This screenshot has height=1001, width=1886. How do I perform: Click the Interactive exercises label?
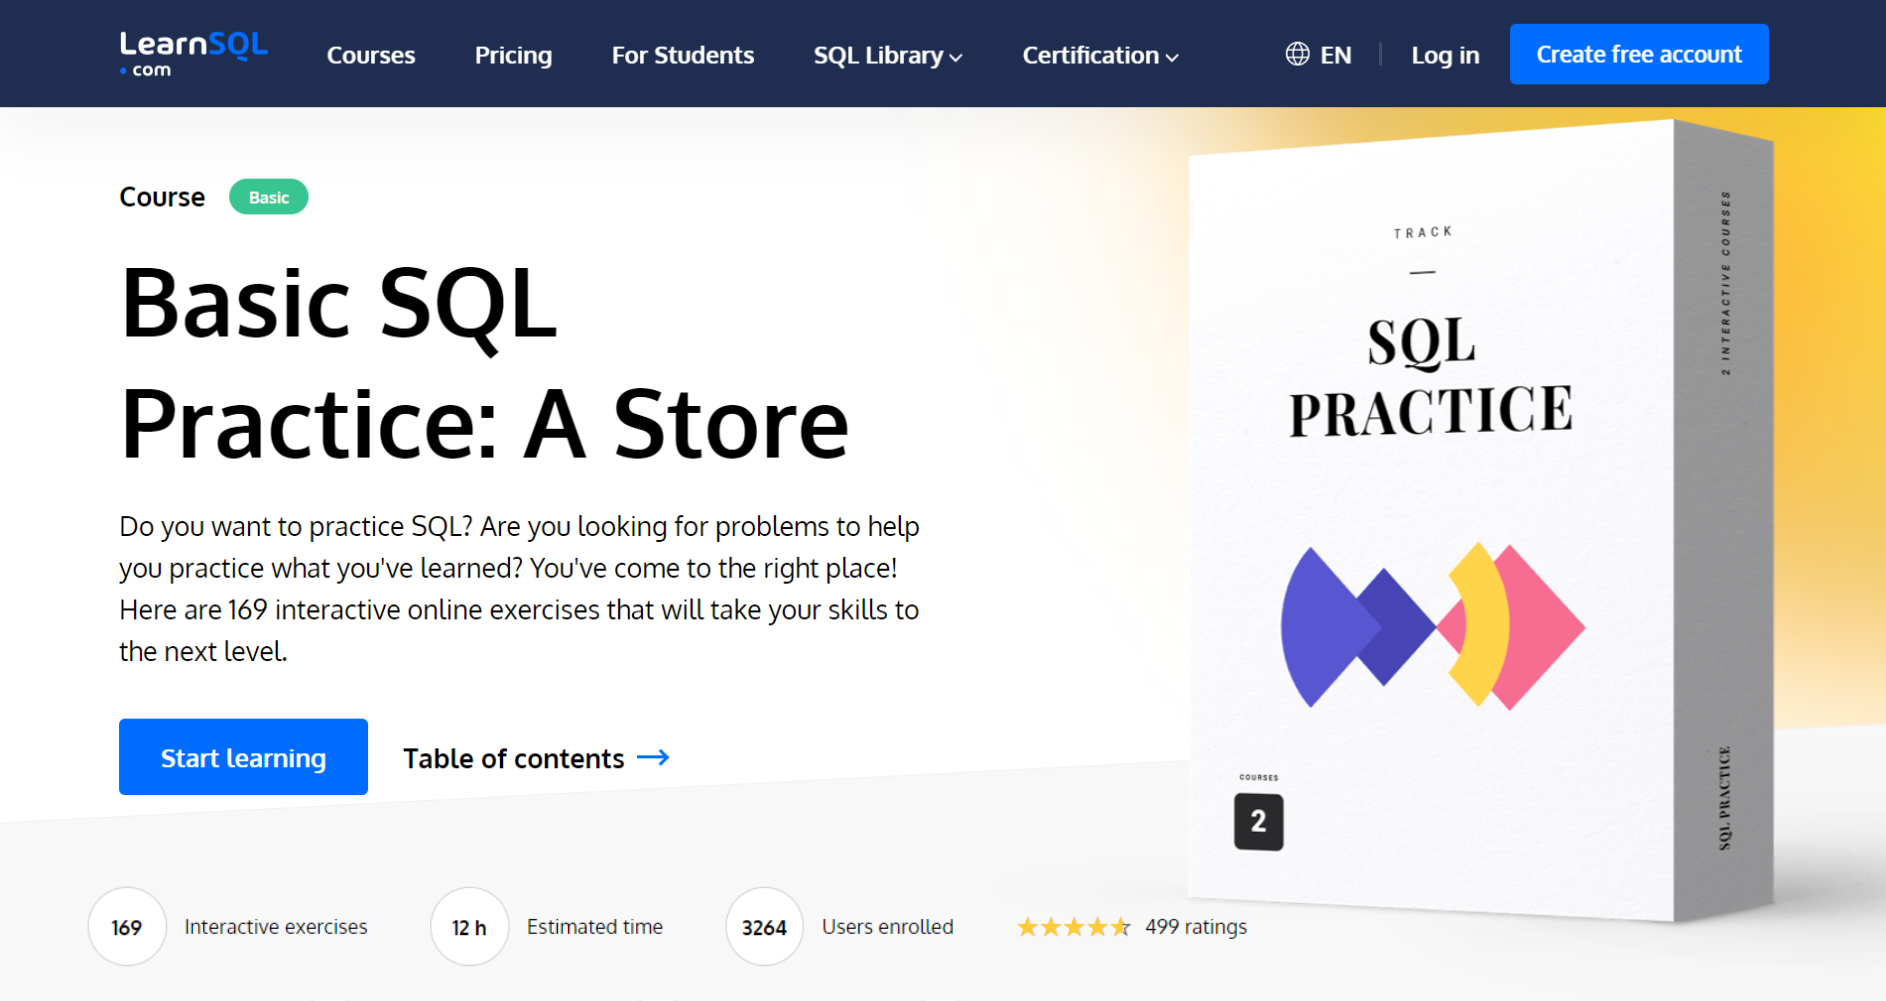pos(276,927)
